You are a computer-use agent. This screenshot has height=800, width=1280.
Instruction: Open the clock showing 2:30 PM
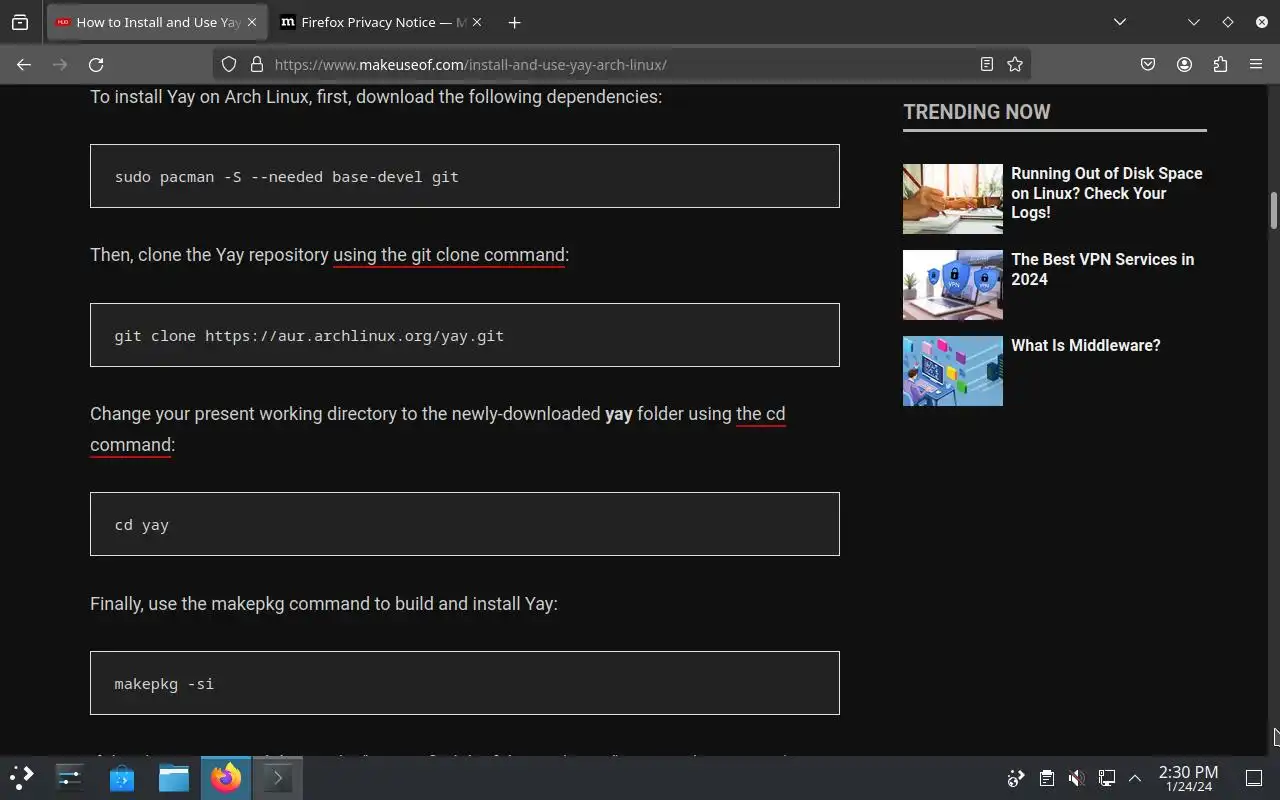tap(1188, 778)
